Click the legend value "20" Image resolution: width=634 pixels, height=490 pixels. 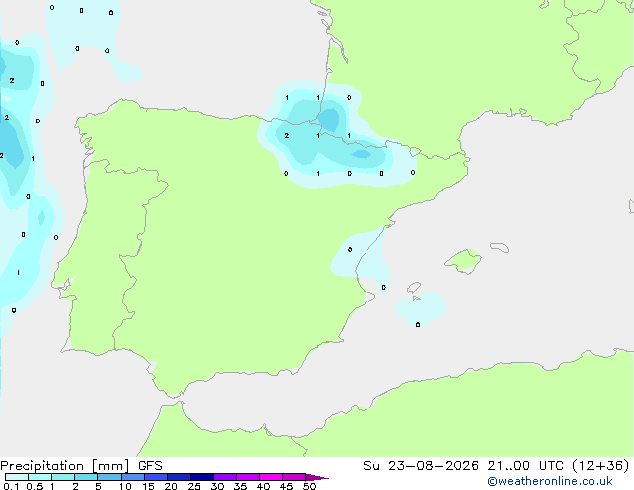(x=171, y=486)
